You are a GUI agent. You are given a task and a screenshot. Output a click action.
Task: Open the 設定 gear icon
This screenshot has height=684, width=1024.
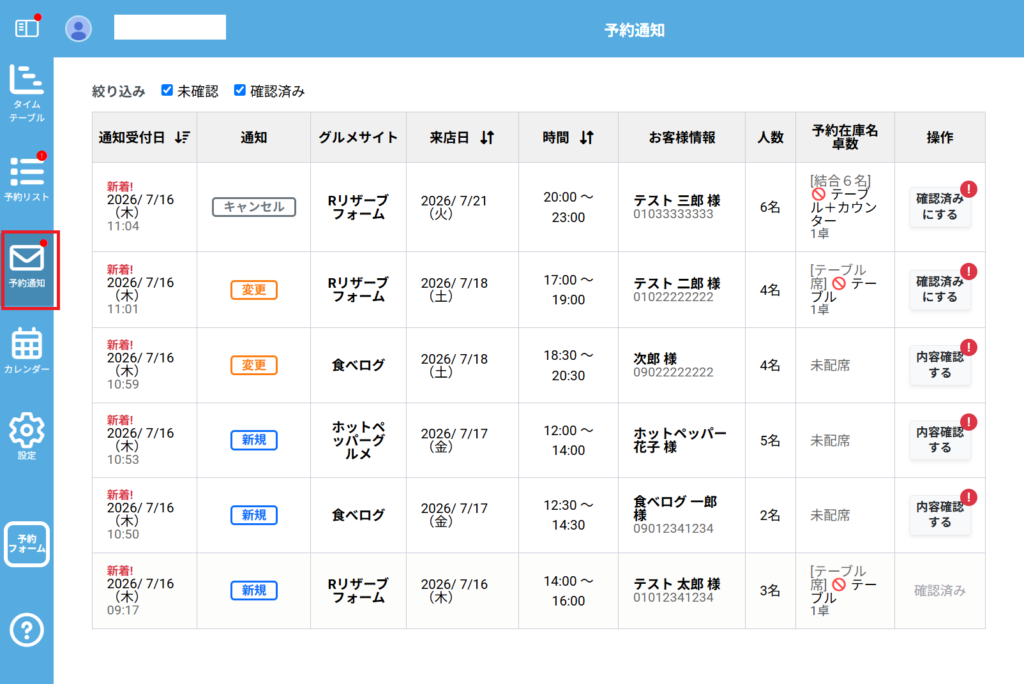(27, 436)
